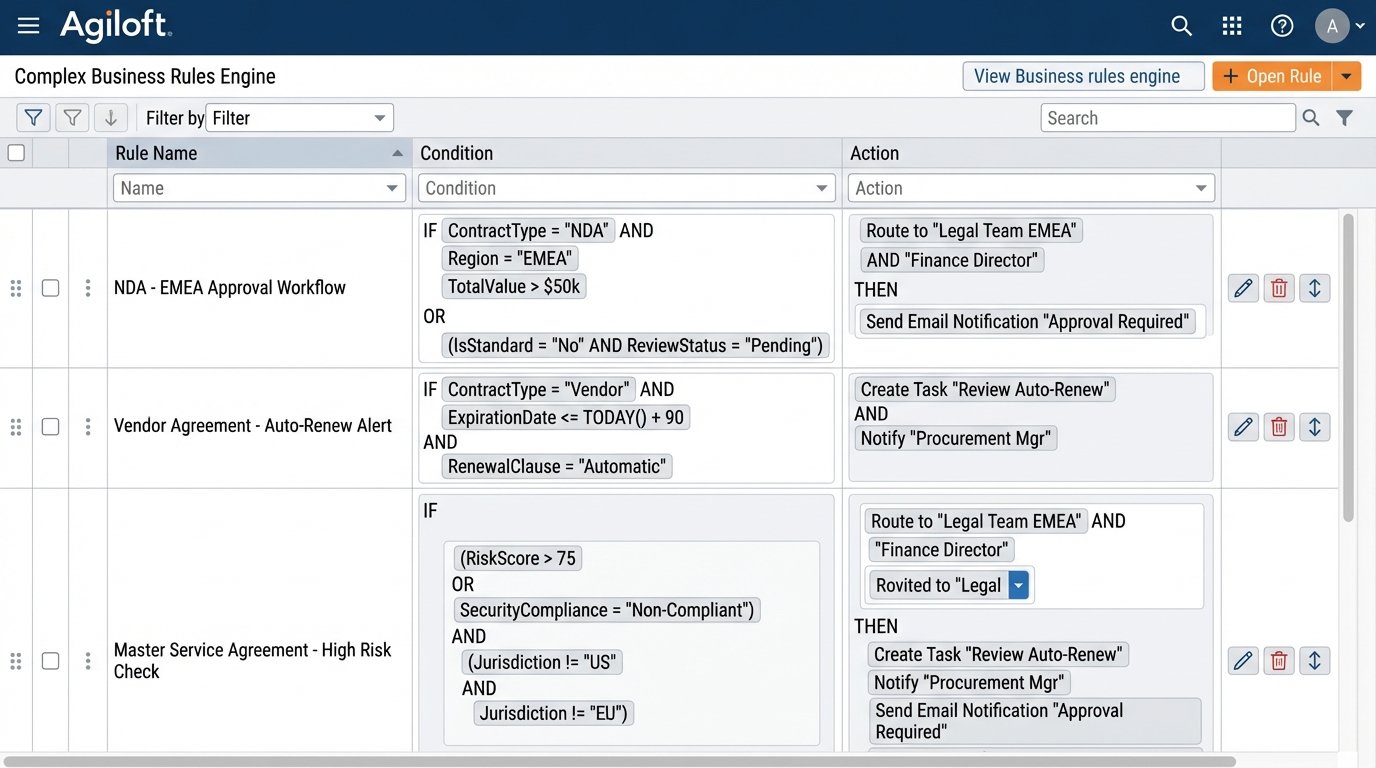Select the Vendor Agreement rule checkbox
Viewport: 1376px width, 768px height.
click(50, 426)
